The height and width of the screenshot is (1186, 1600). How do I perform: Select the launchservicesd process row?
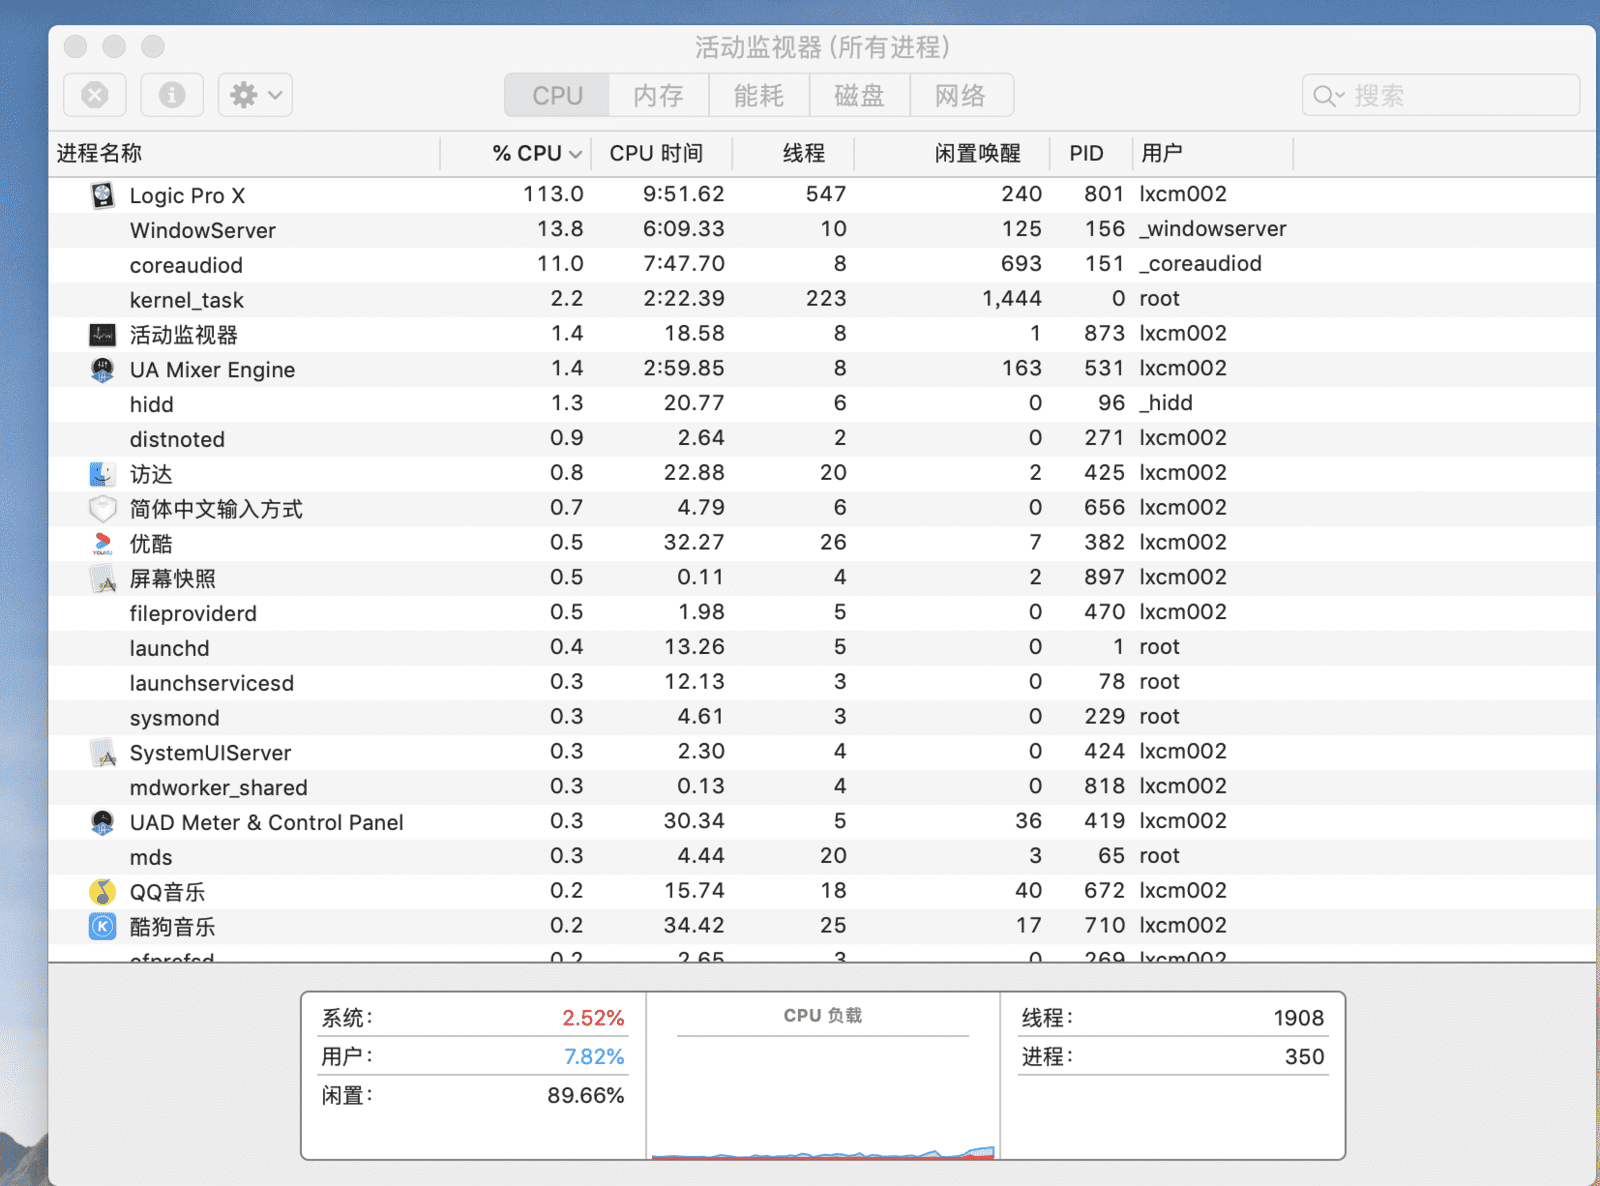pos(822,683)
